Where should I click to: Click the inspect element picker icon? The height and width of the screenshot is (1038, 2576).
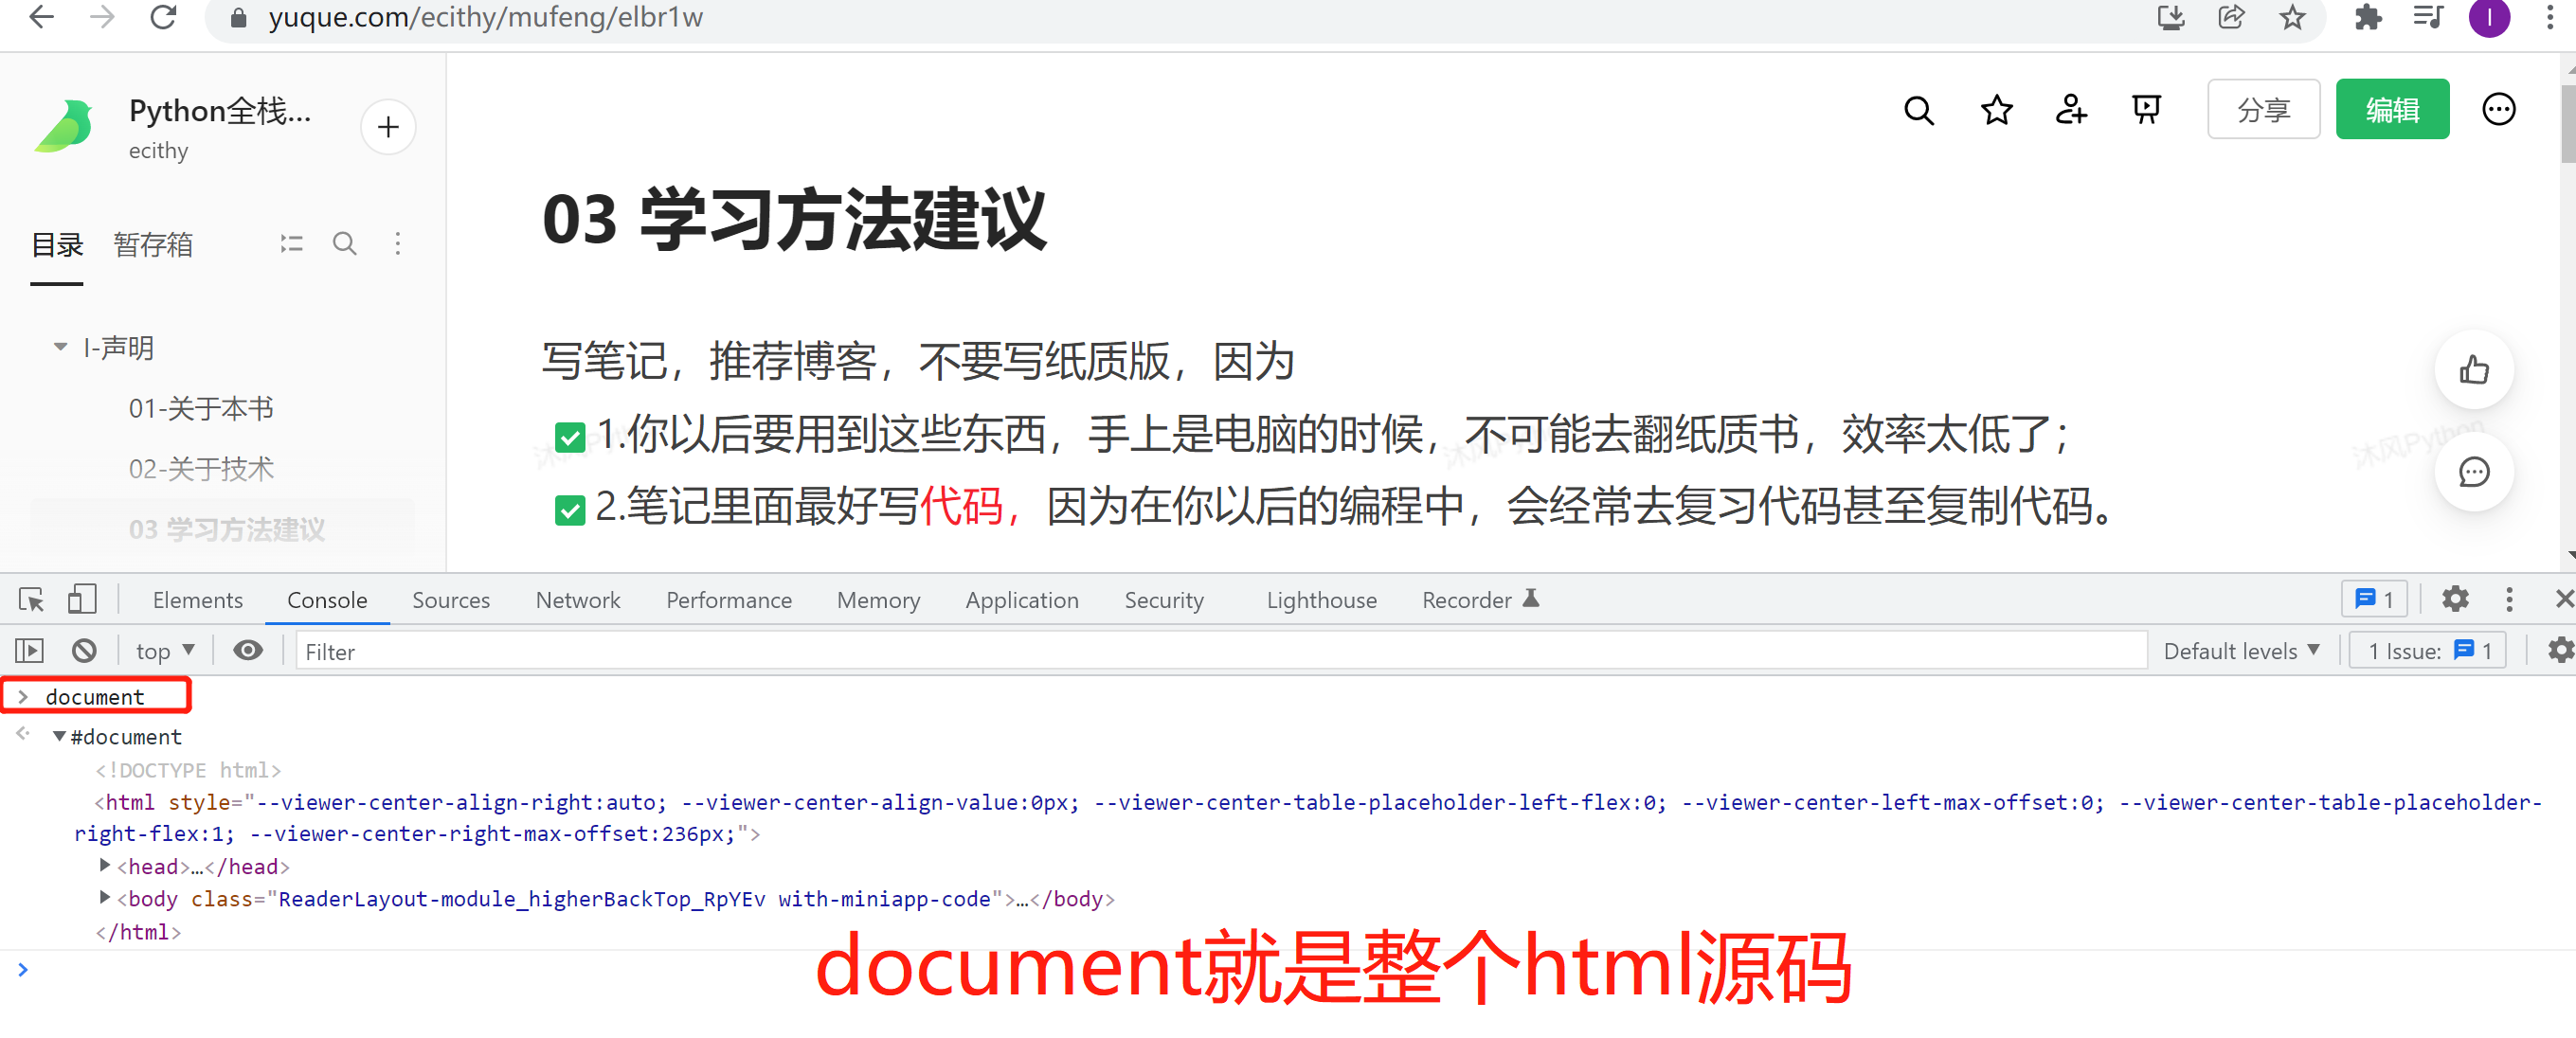[x=31, y=600]
